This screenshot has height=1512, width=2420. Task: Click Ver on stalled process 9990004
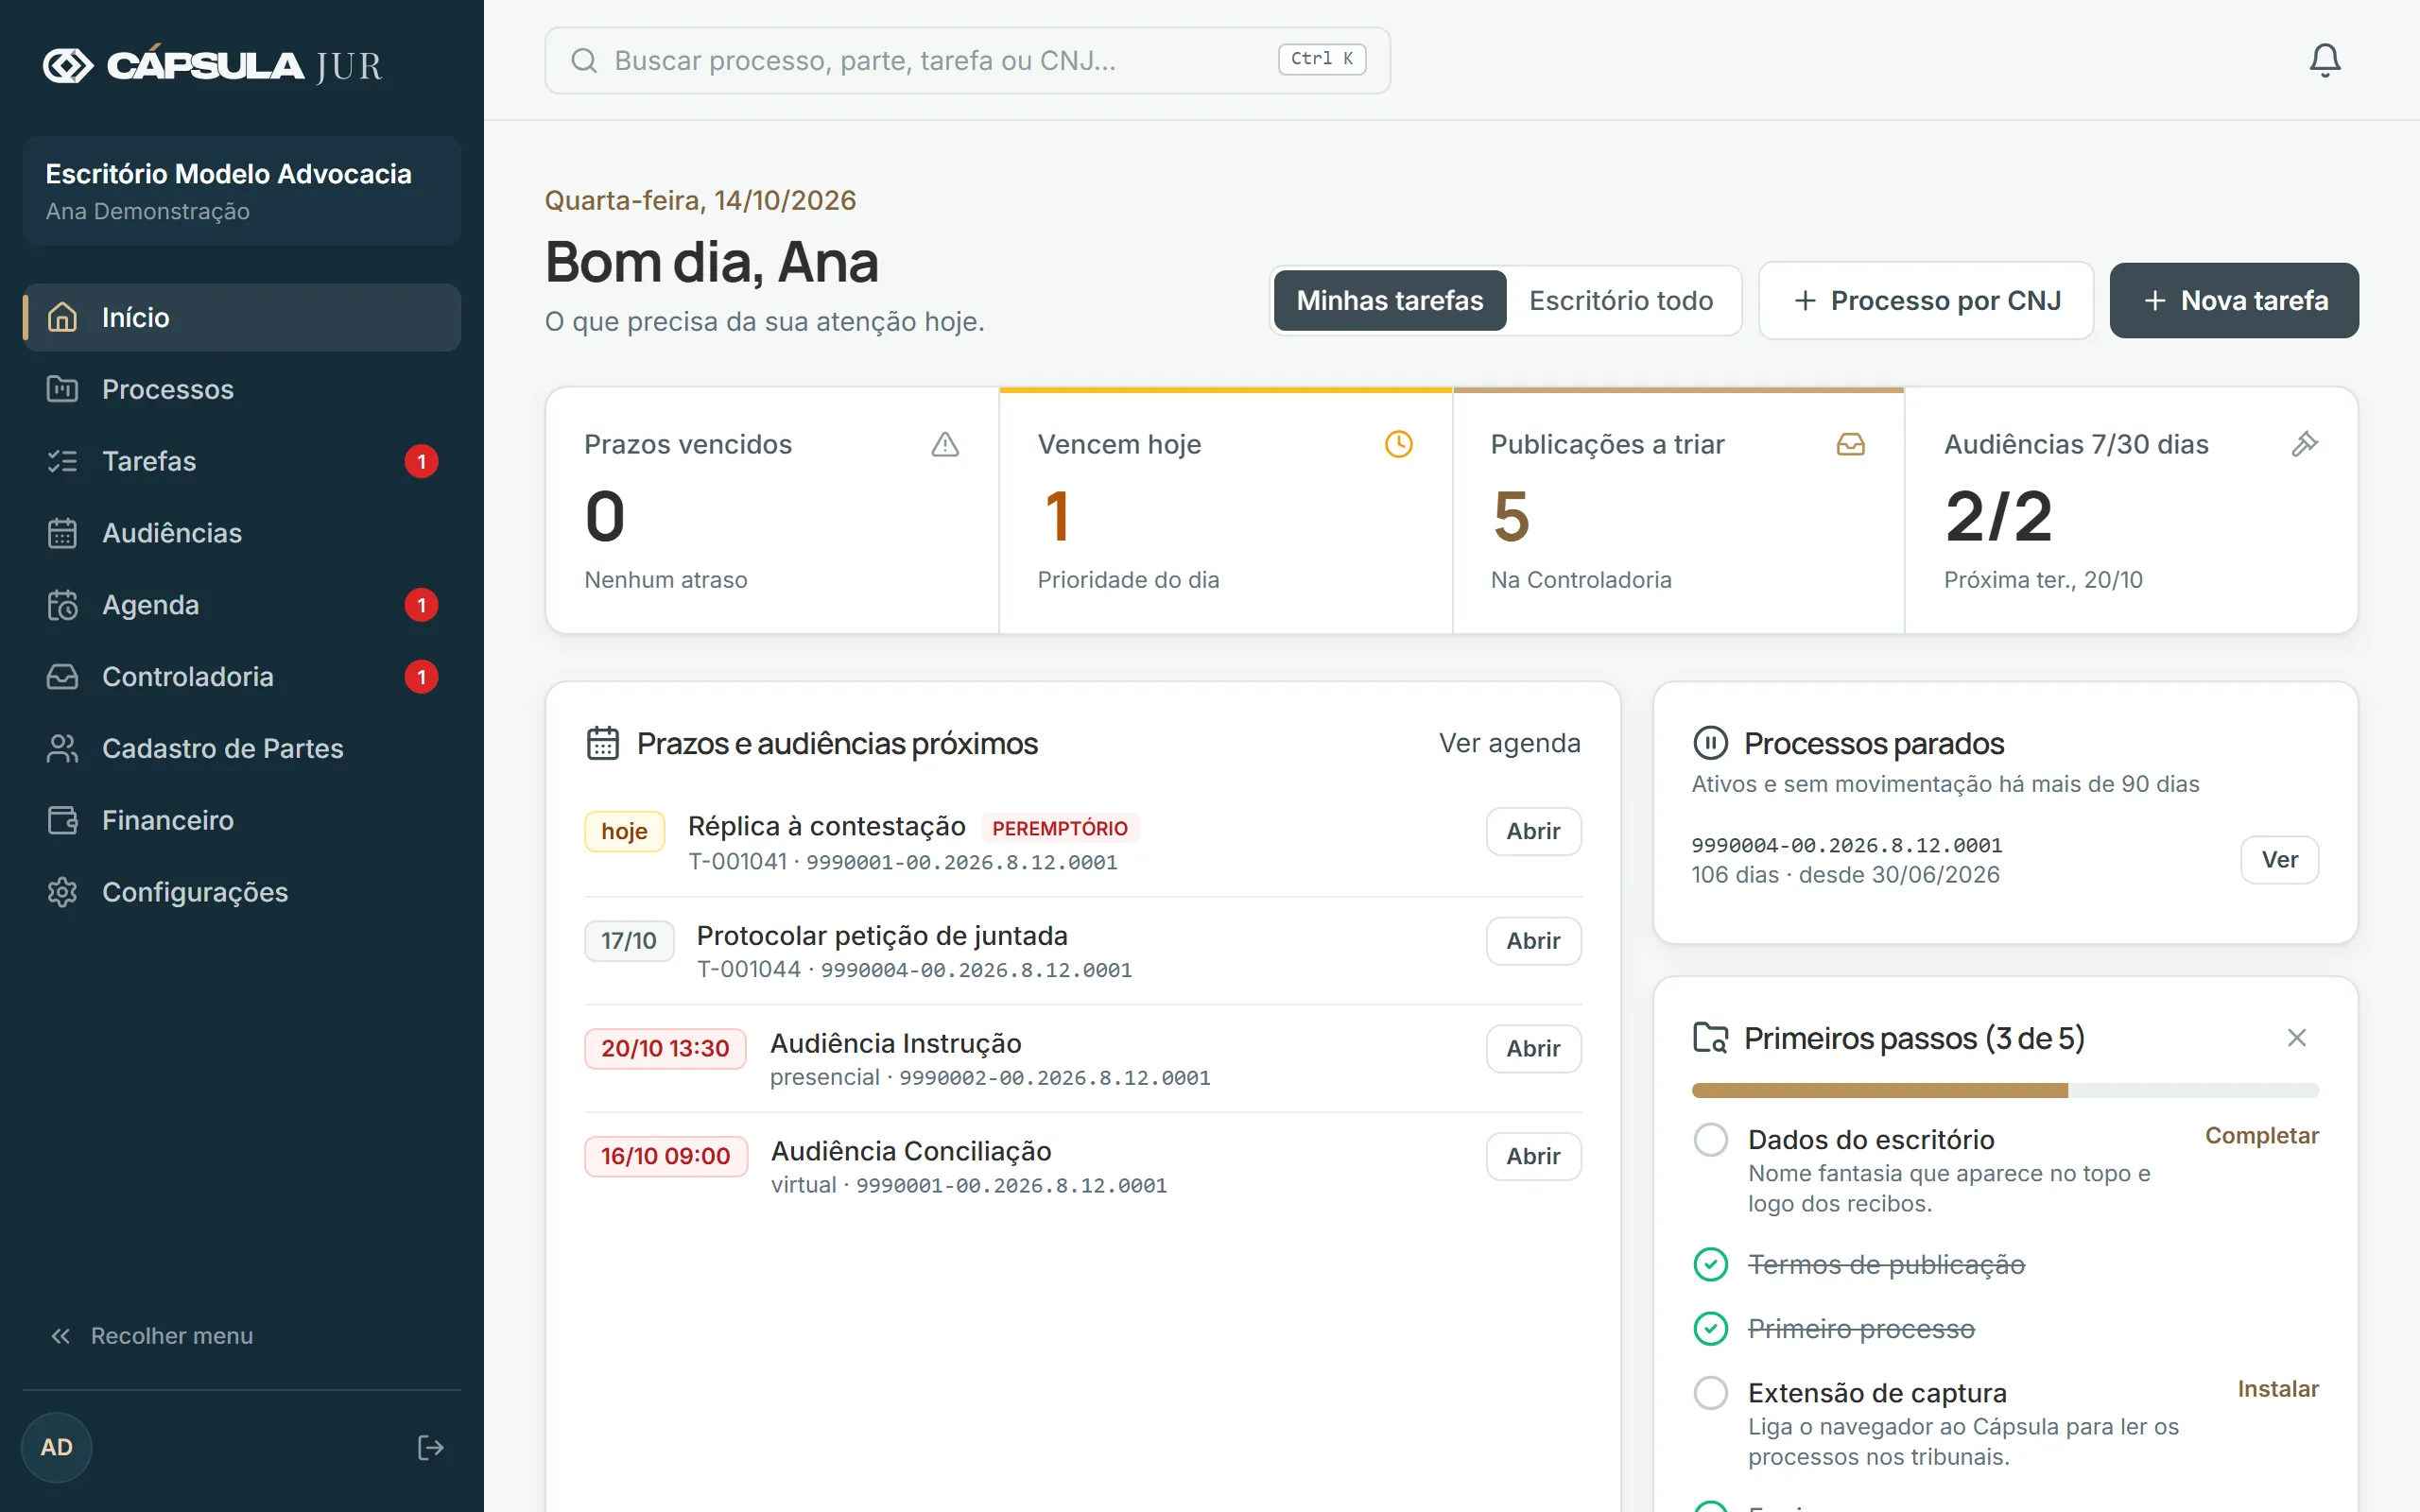[2279, 859]
